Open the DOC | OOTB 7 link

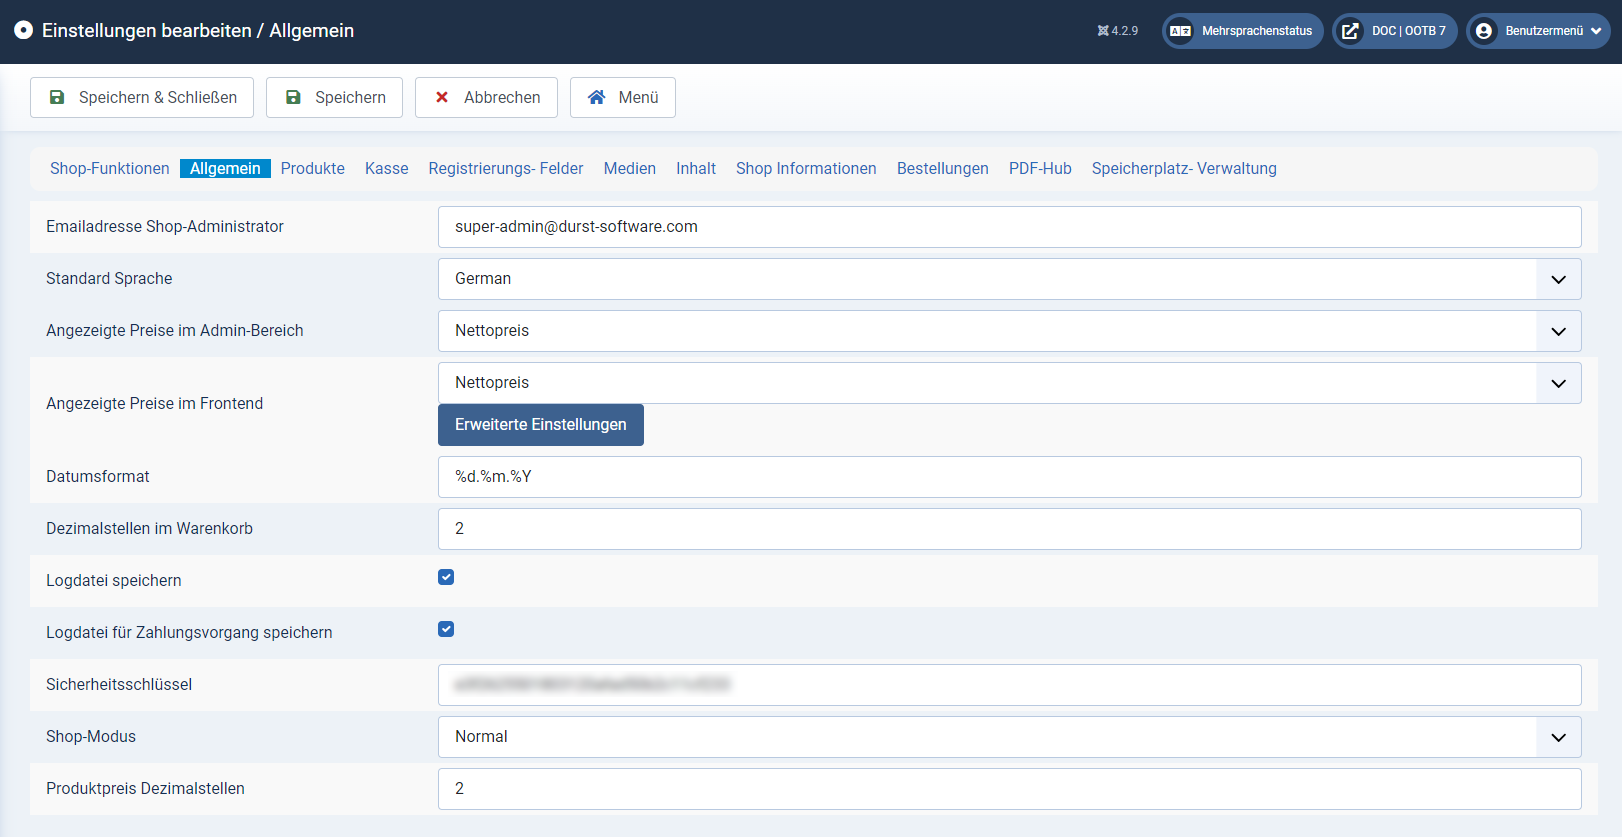point(1394,31)
